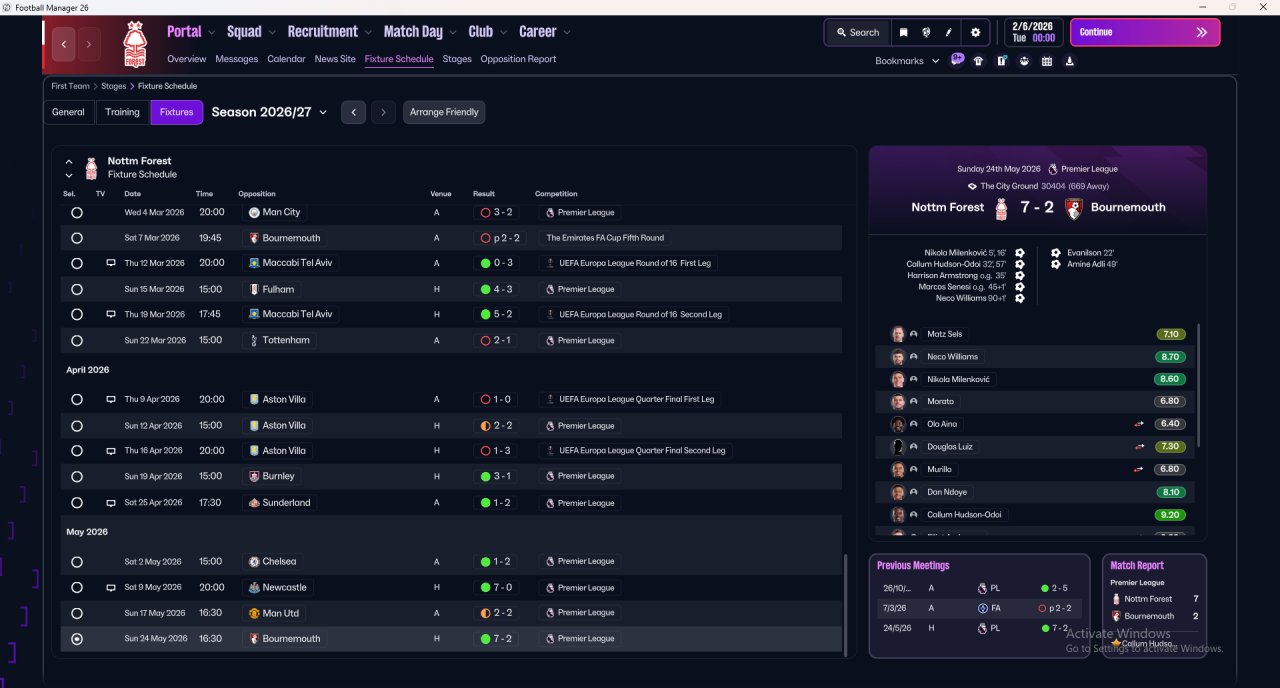This screenshot has width=1280, height=688.
Task: Click the Chelsea club badge in fixture list
Action: coord(254,562)
